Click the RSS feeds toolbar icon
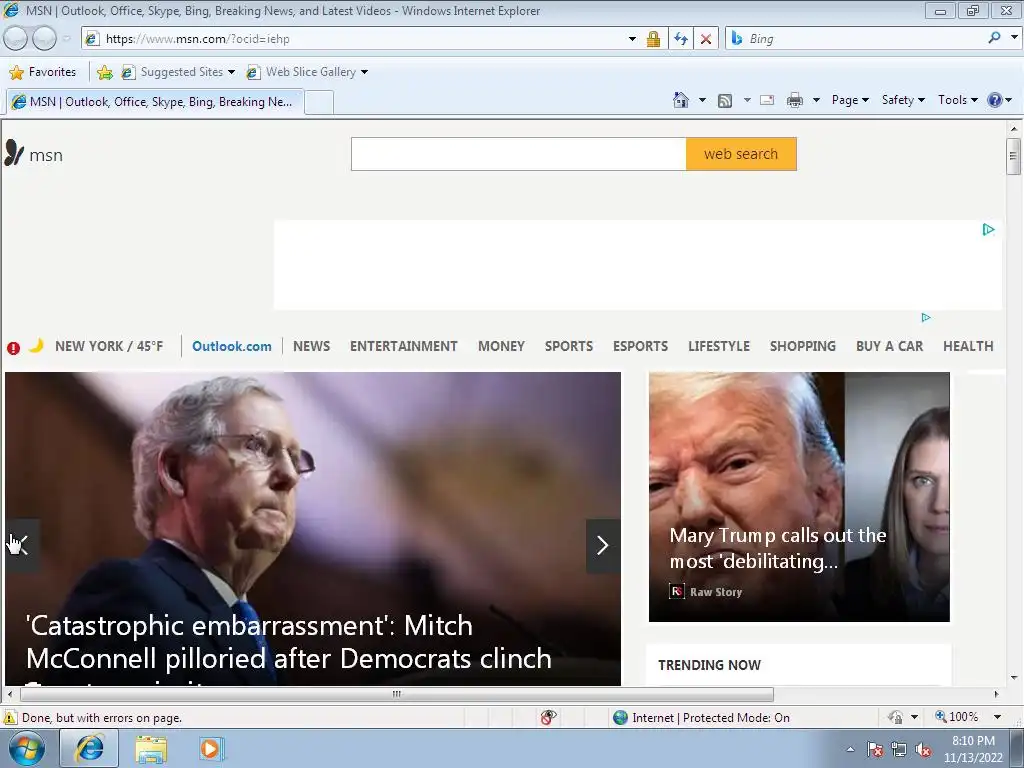Viewport: 1024px width, 768px height. (725, 101)
